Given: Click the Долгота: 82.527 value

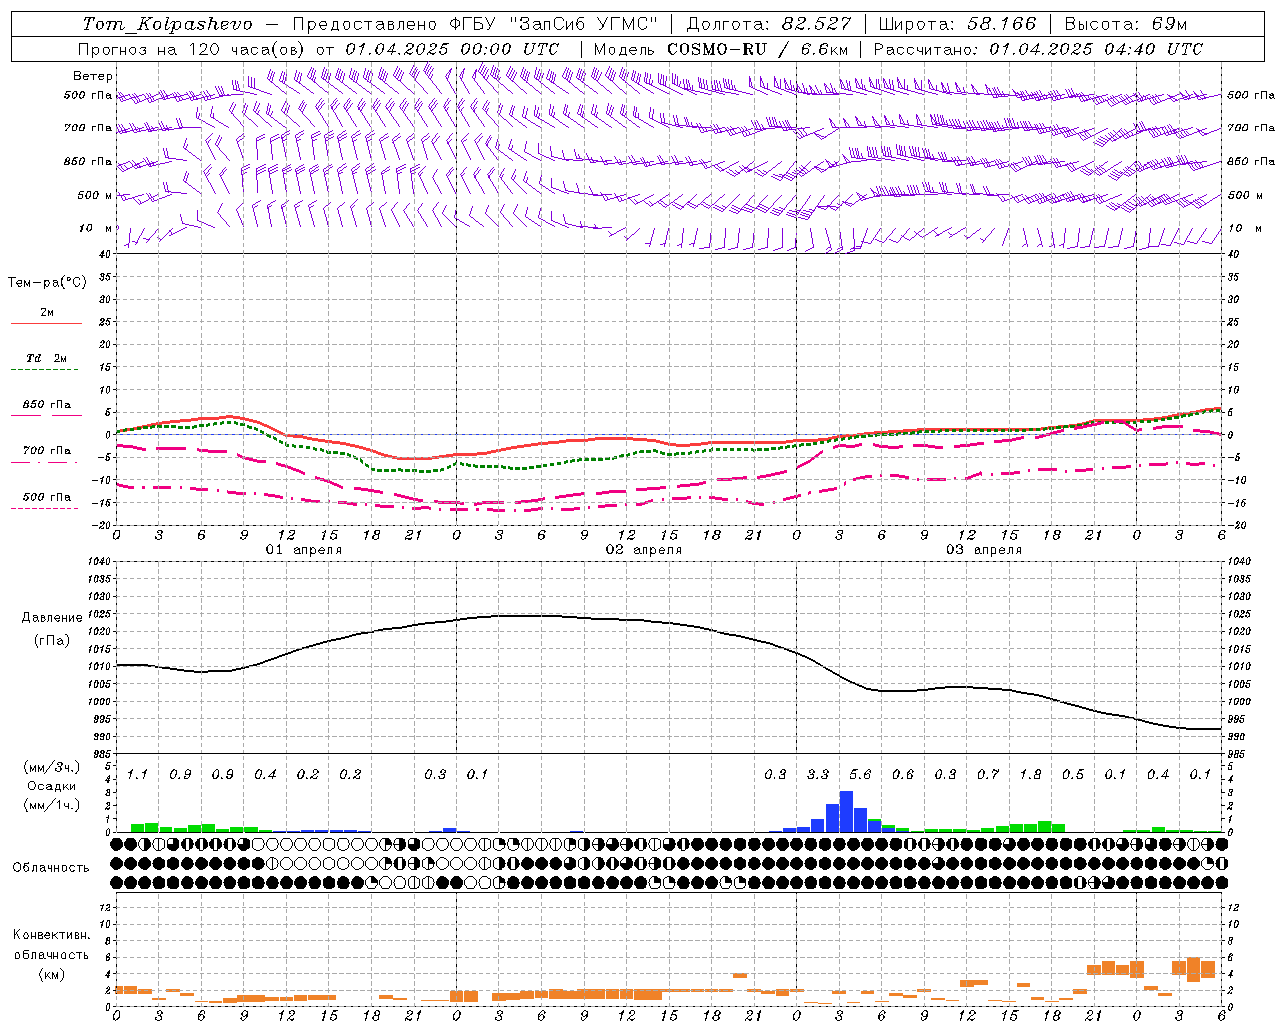Looking at the screenshot, I should 769,24.
